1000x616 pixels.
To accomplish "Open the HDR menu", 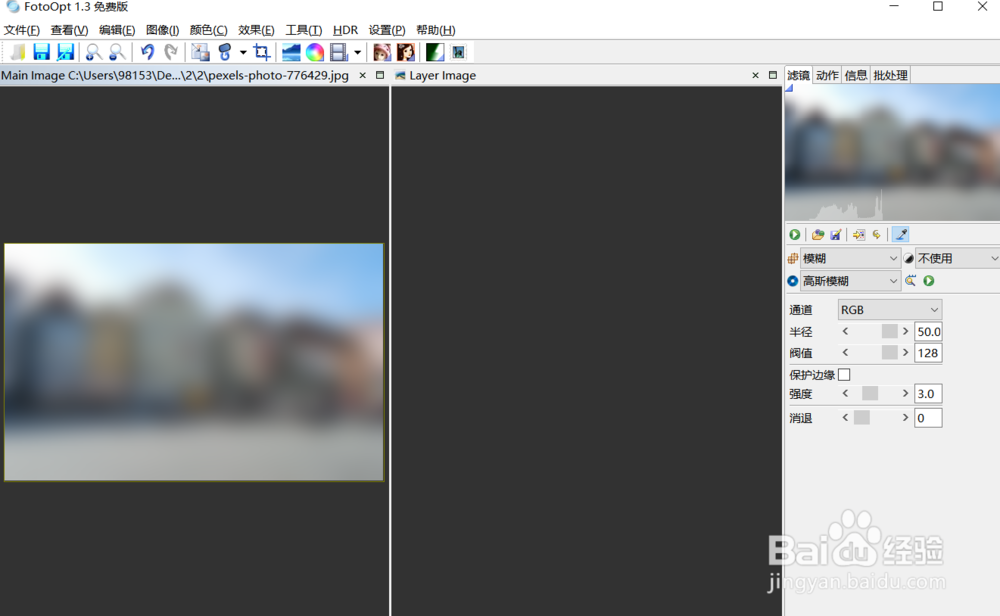I will 345,30.
